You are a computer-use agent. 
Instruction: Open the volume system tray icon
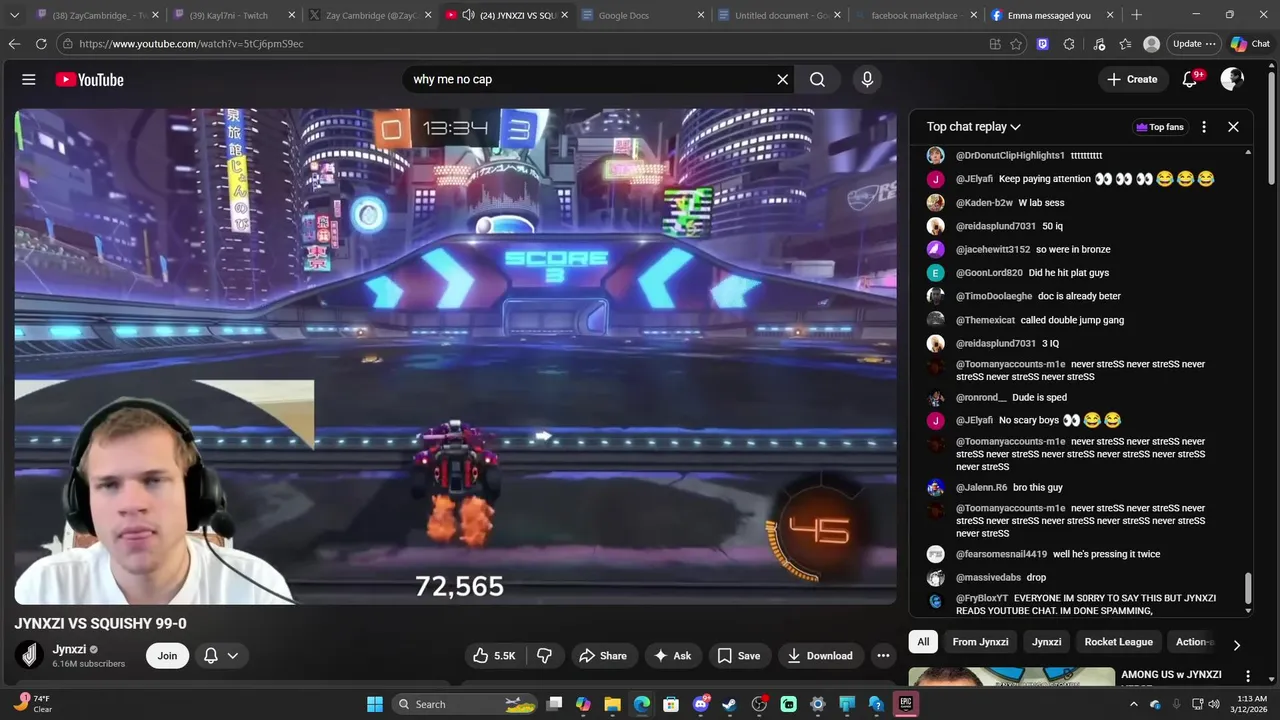pyautogui.click(x=1214, y=704)
